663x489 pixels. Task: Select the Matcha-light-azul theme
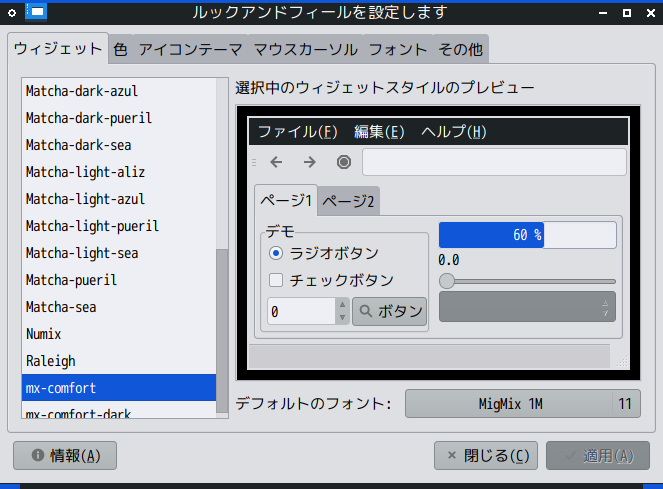(x=119, y=199)
